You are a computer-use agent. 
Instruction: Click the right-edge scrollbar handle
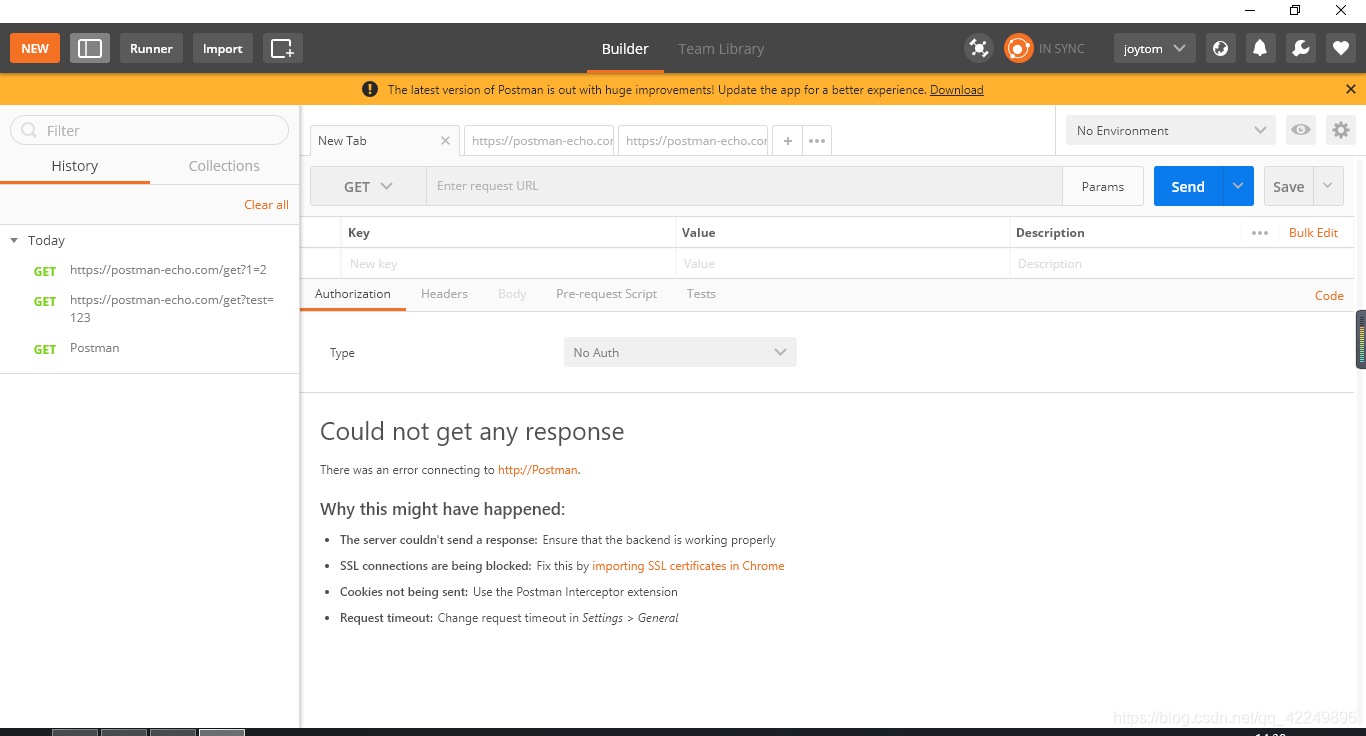point(1361,340)
